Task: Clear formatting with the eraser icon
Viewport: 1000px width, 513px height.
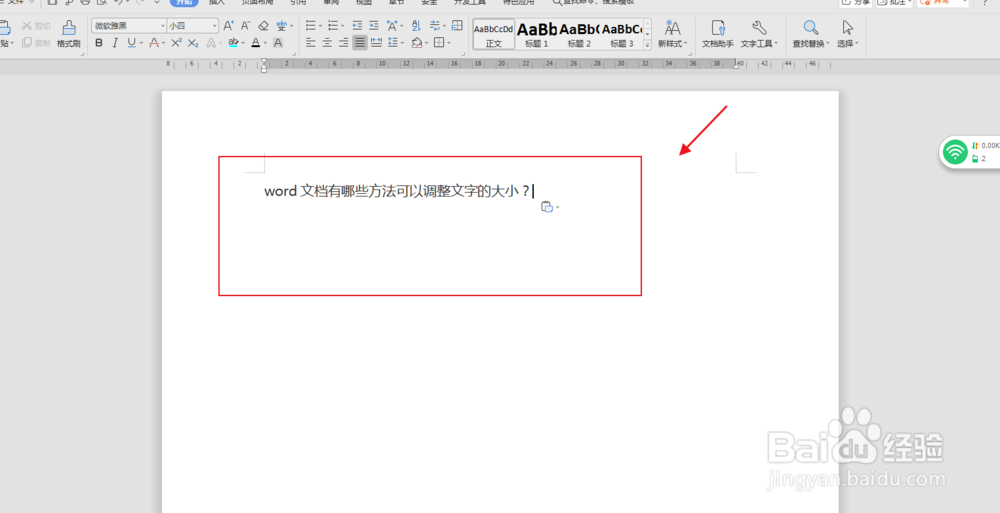Action: 263,26
